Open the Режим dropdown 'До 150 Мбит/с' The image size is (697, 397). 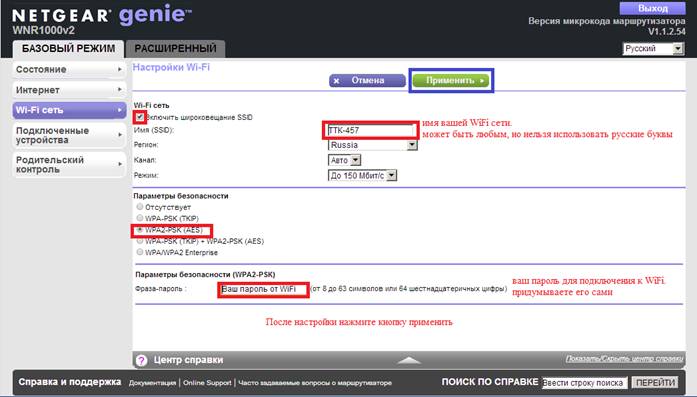coord(362,176)
